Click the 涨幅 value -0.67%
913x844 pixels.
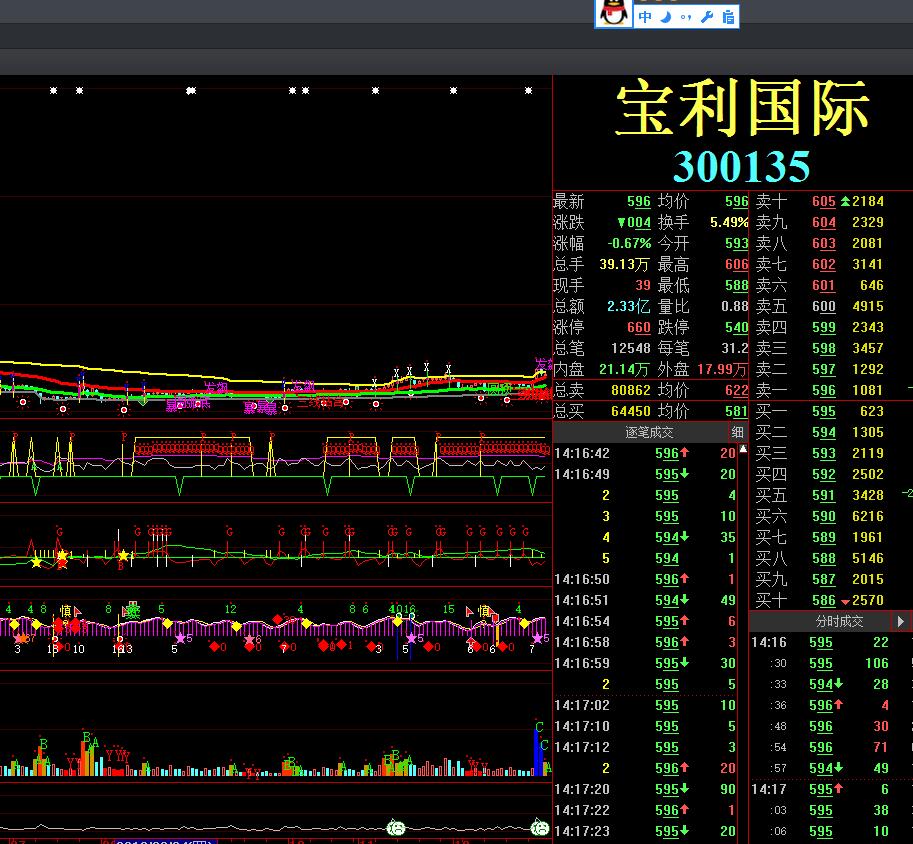pos(629,243)
